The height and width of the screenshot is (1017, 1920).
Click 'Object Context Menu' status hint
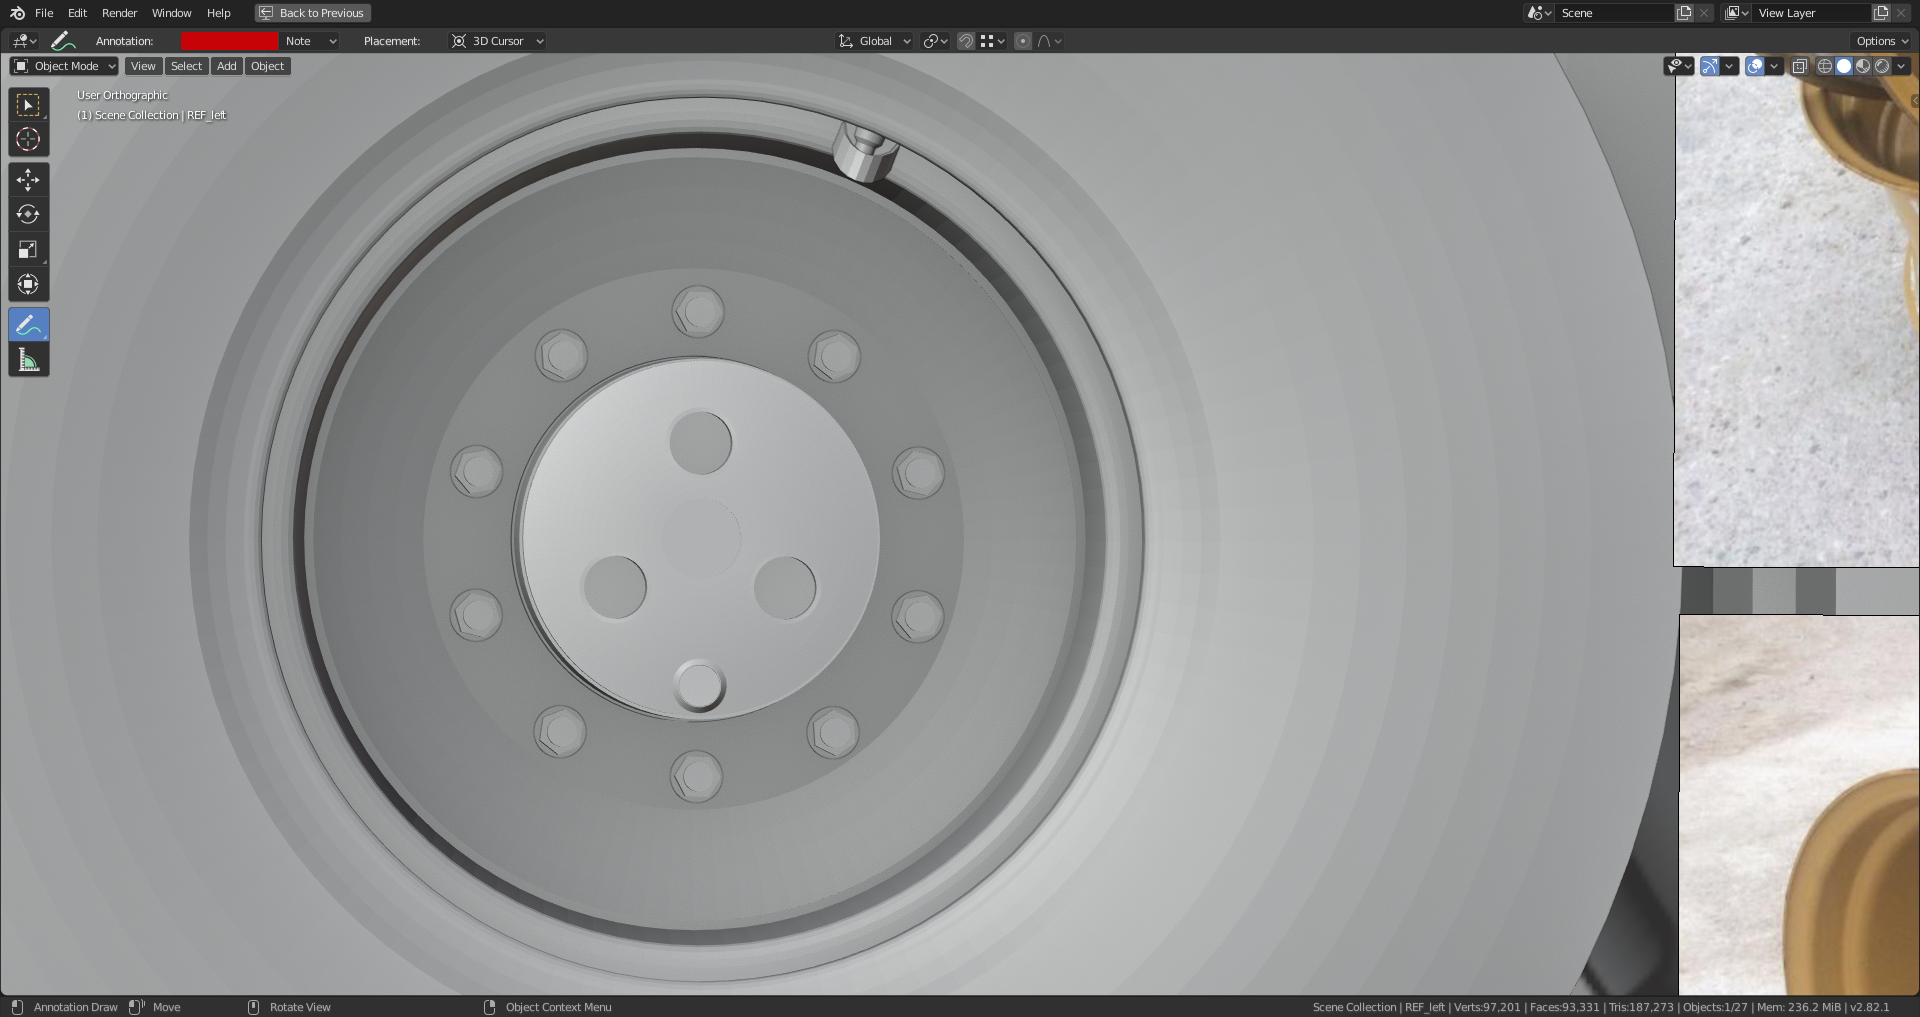point(558,1007)
